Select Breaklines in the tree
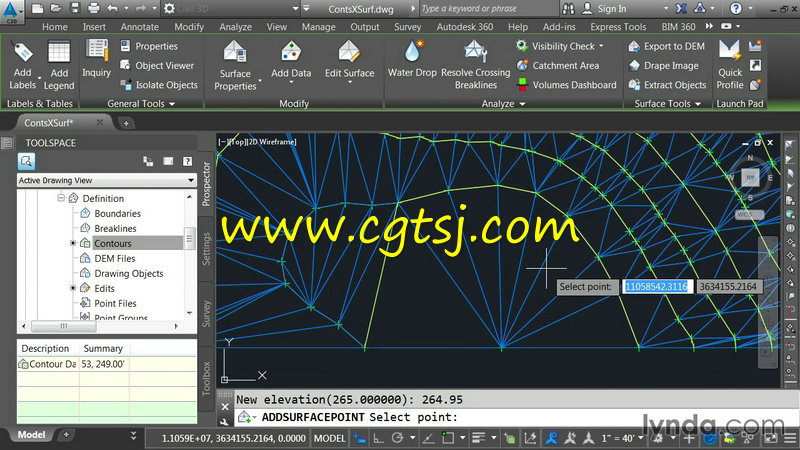 click(x=115, y=228)
